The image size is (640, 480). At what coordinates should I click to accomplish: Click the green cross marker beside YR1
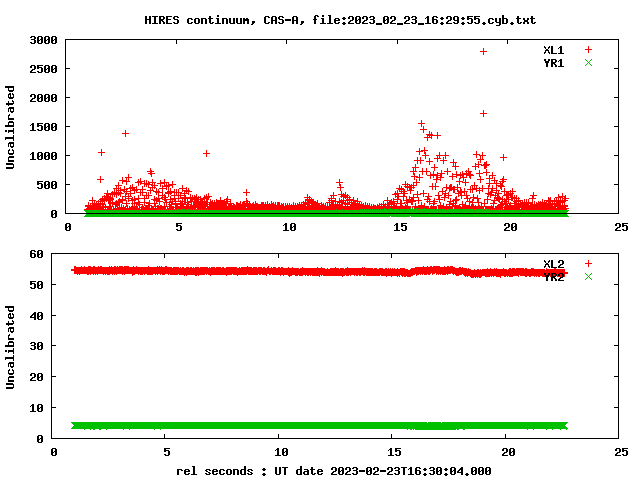tap(588, 62)
